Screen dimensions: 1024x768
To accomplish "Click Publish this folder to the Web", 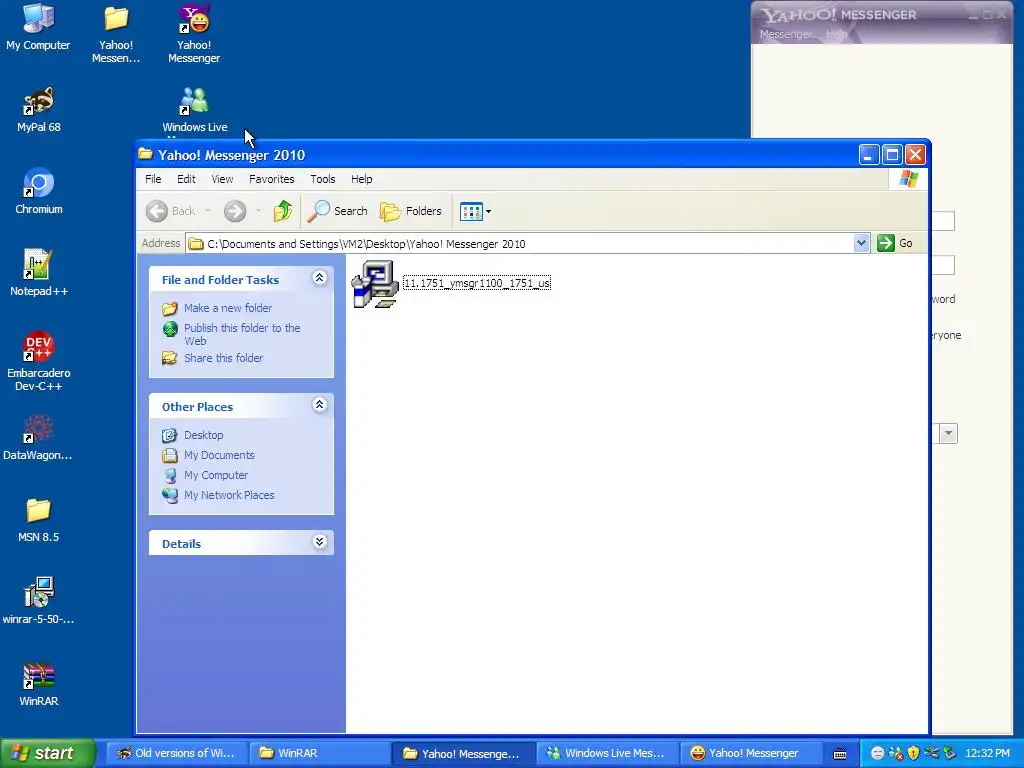I will click(242, 334).
